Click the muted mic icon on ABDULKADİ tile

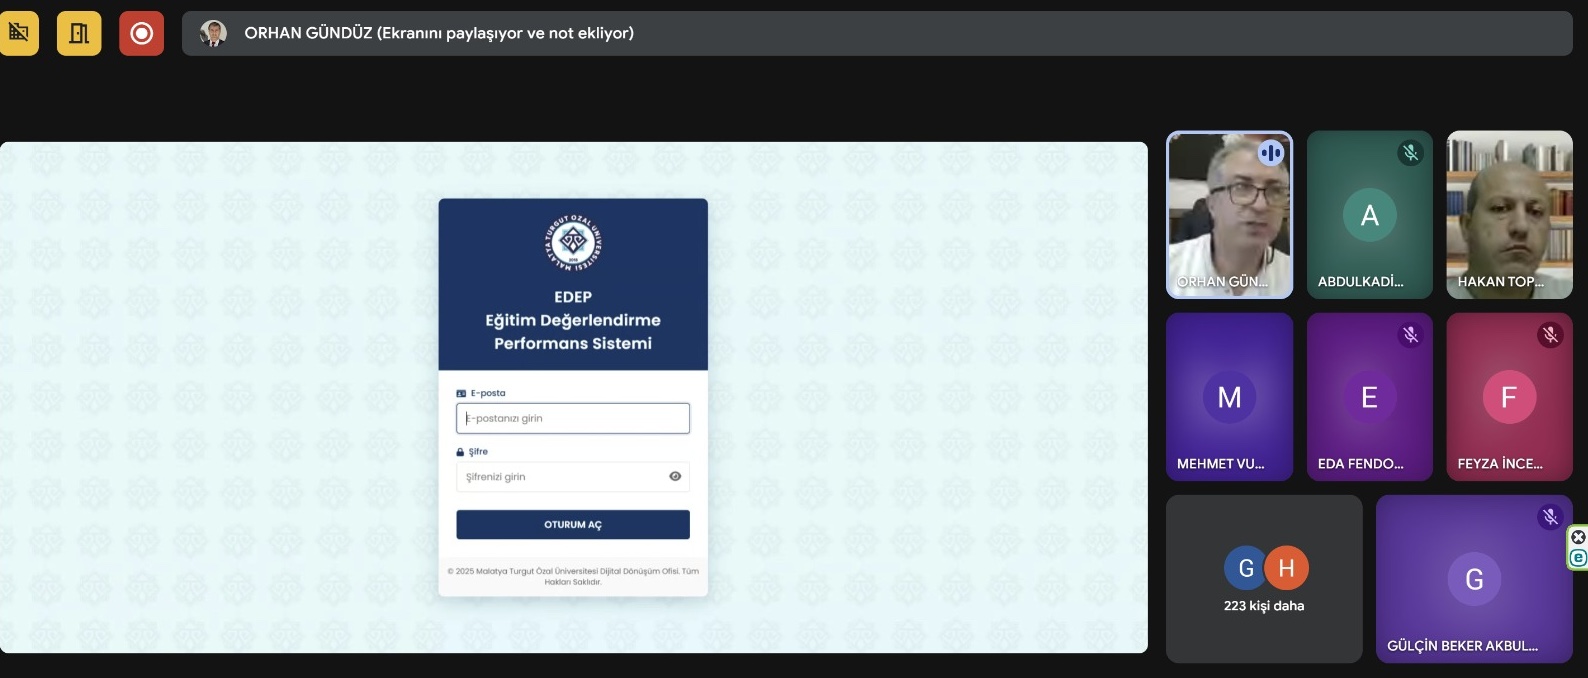coord(1410,153)
